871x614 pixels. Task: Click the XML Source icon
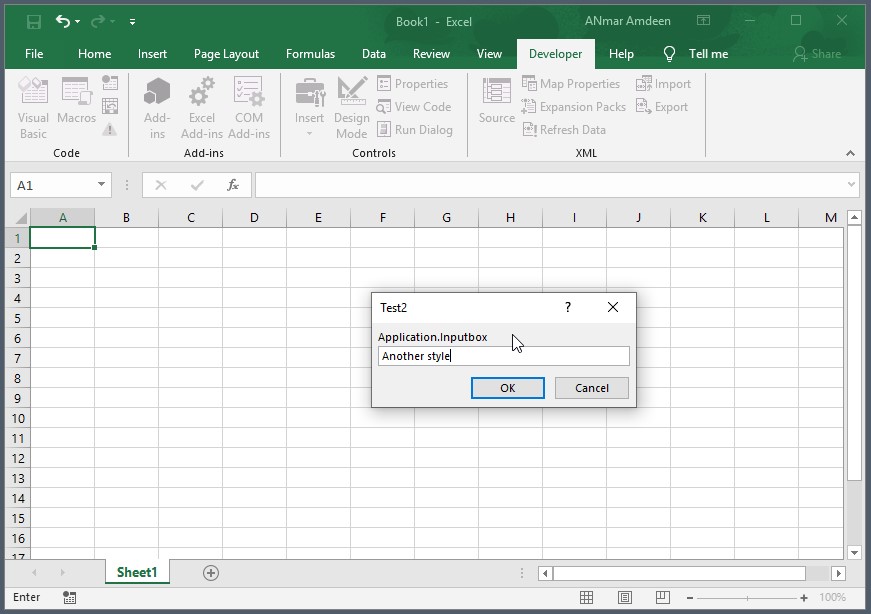[x=496, y=100]
